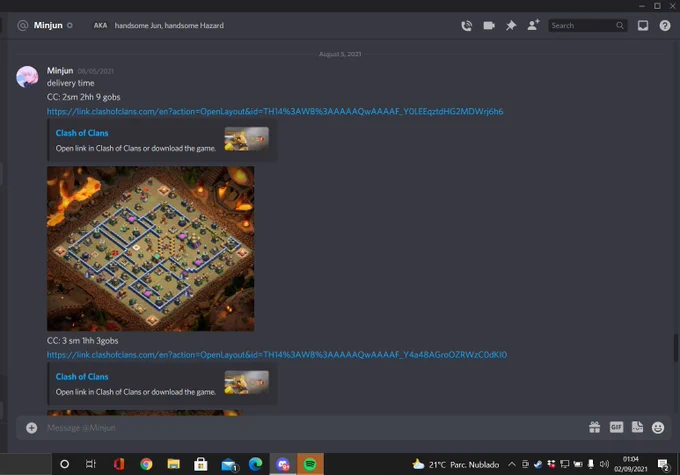This screenshot has width=680, height=475.
Task: Open File Explorer from taskbar
Action: [173, 464]
